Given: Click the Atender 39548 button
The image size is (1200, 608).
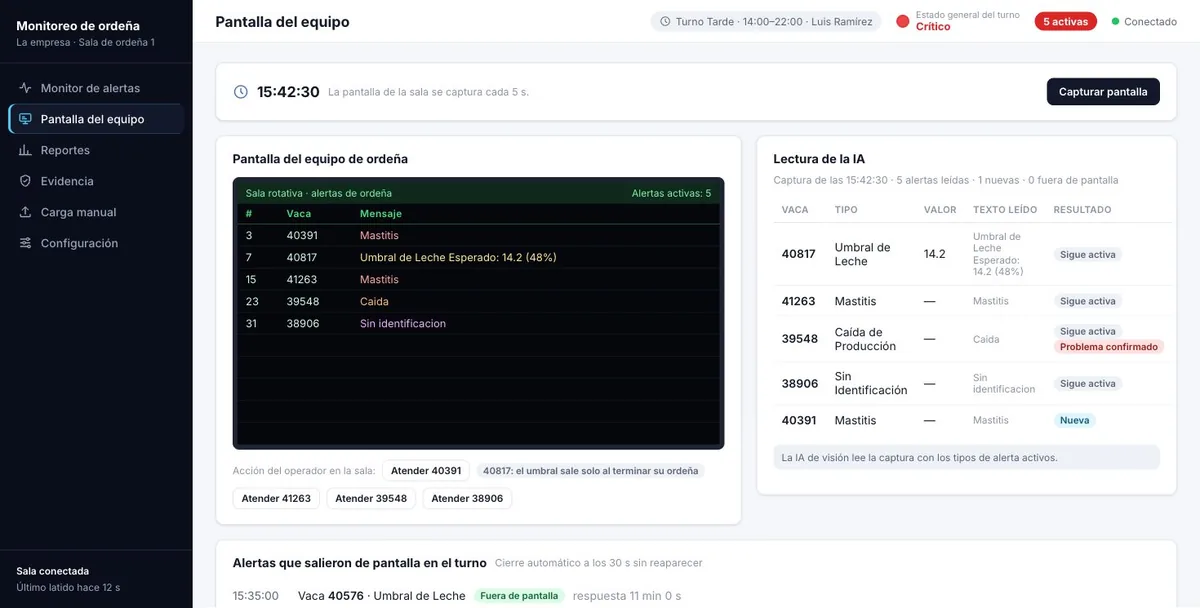Looking at the screenshot, I should pyautogui.click(x=371, y=498).
